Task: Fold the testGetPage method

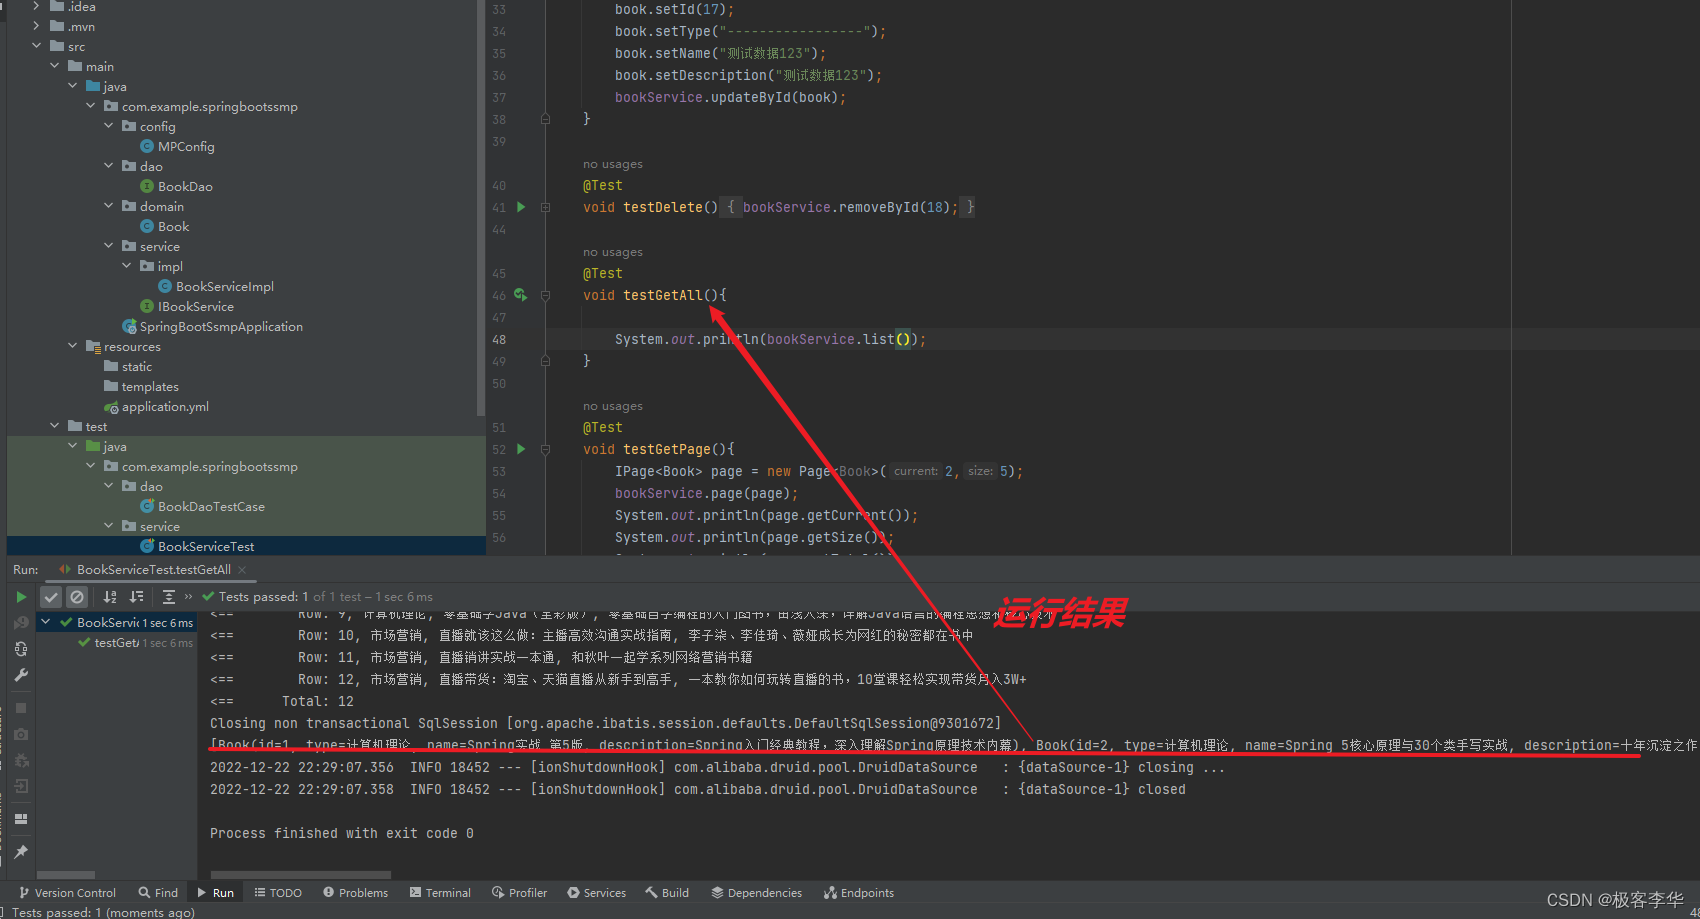Action: pos(546,449)
